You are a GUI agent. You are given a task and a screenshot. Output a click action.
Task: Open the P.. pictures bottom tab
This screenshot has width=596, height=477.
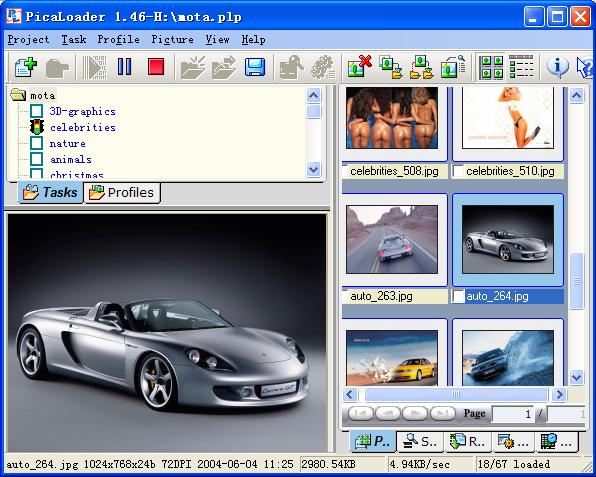[x=373, y=441]
